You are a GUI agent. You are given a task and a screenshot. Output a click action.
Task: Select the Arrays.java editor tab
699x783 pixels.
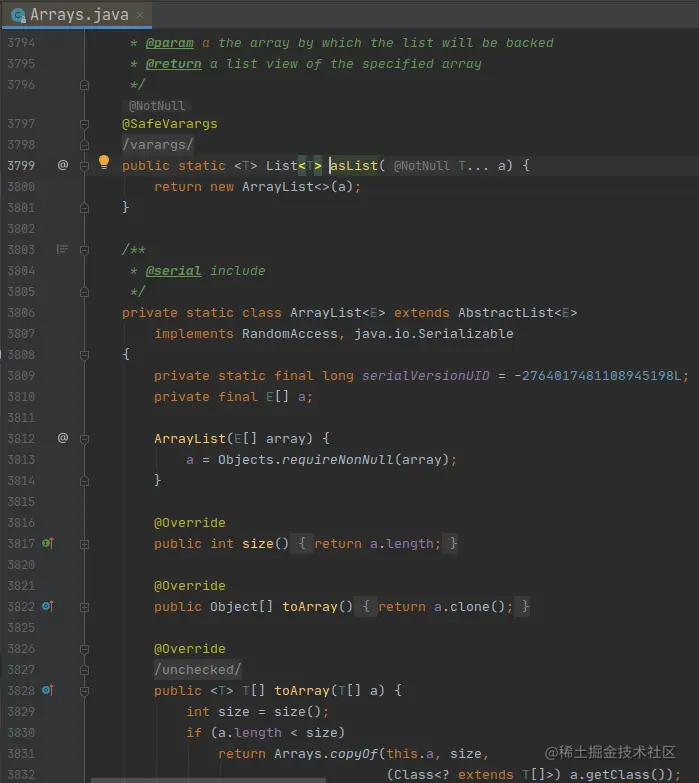coord(76,15)
